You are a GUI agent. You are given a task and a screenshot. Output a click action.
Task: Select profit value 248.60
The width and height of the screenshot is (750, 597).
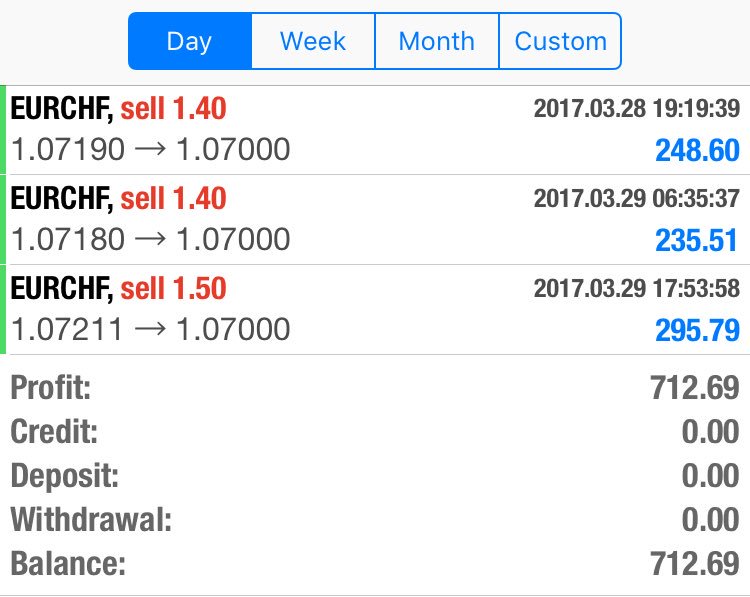(697, 150)
